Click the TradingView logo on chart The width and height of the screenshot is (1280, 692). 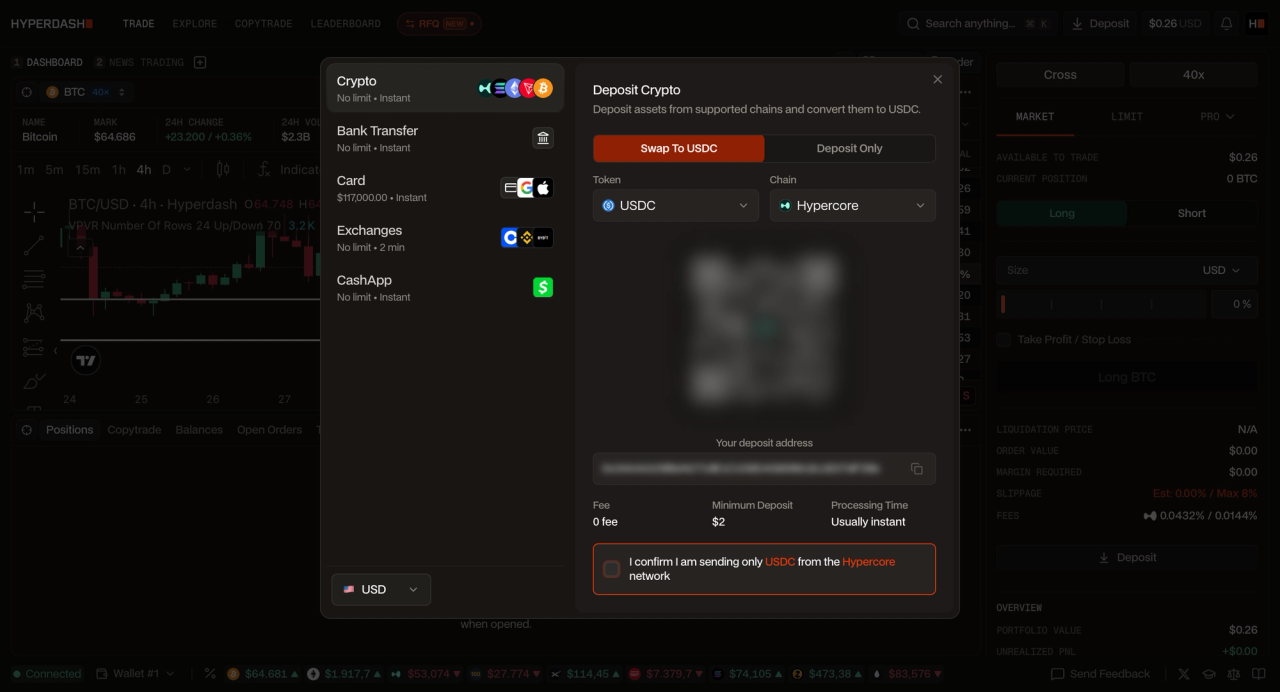click(x=86, y=361)
